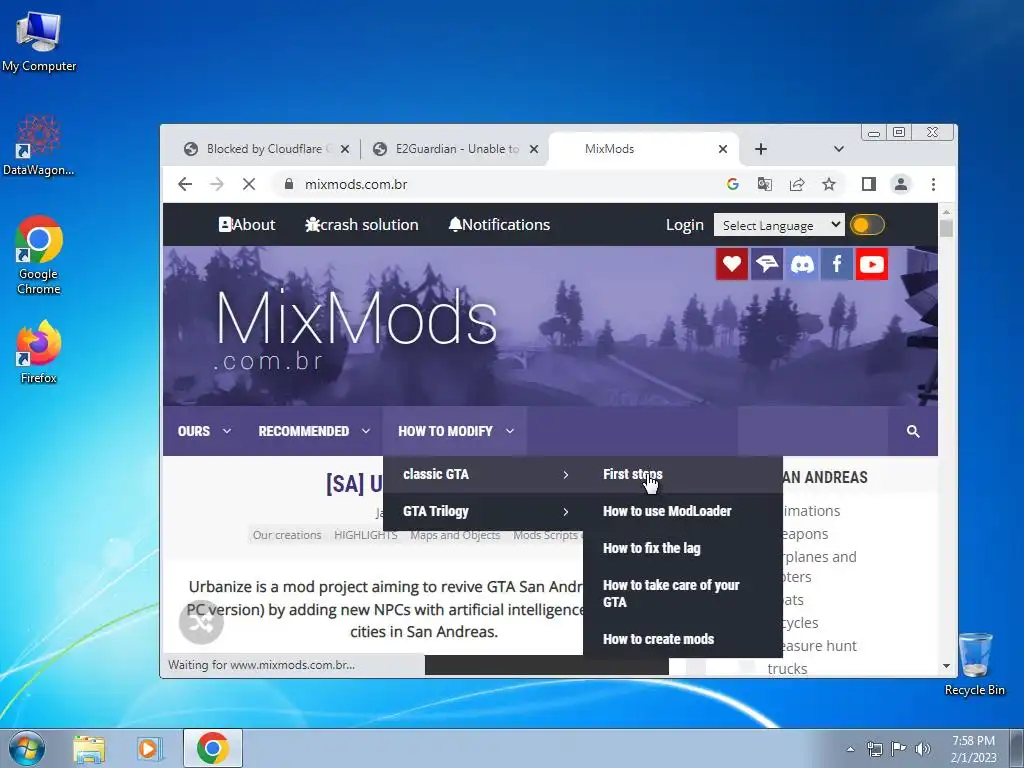This screenshot has width=1024, height=768.
Task: Visit the Facebook page icon
Action: point(837,264)
